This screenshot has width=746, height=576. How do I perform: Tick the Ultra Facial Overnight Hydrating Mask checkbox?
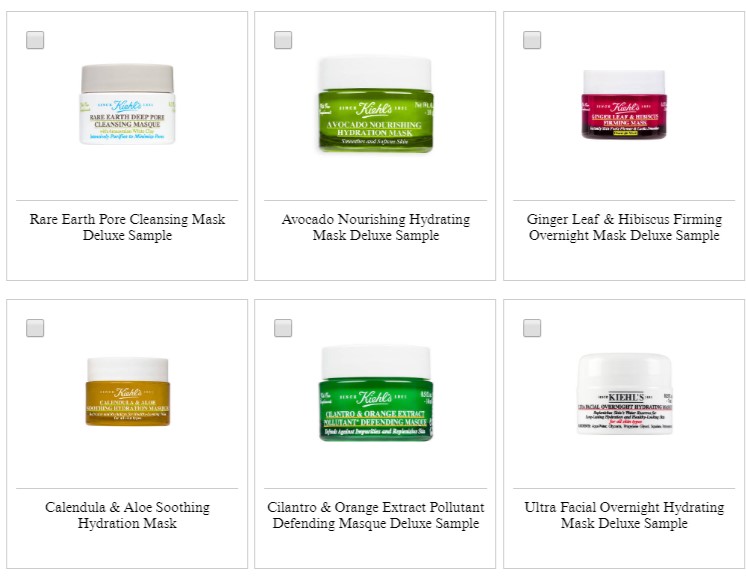[x=532, y=328]
